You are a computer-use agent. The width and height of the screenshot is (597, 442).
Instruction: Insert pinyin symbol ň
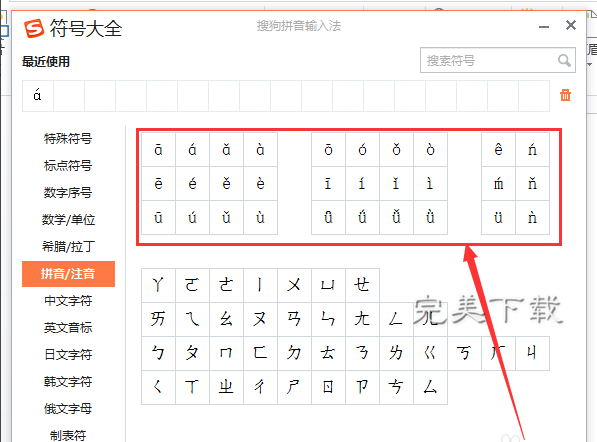tap(532, 184)
